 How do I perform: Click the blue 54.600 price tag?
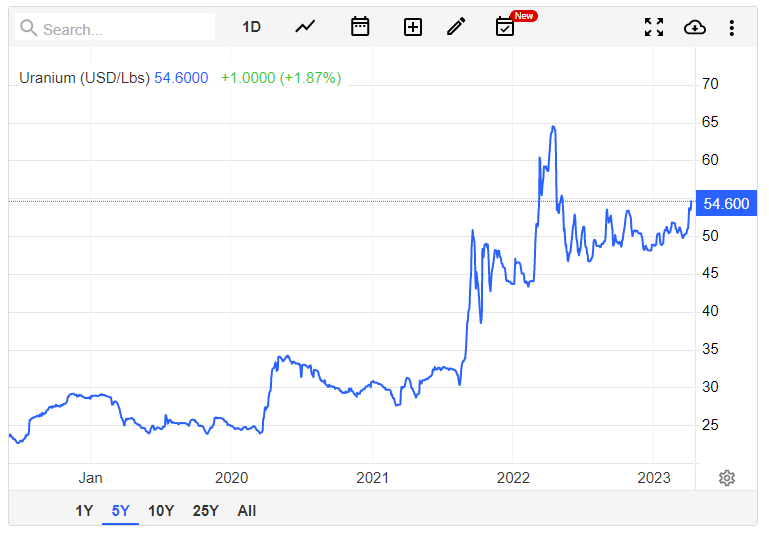coord(726,203)
